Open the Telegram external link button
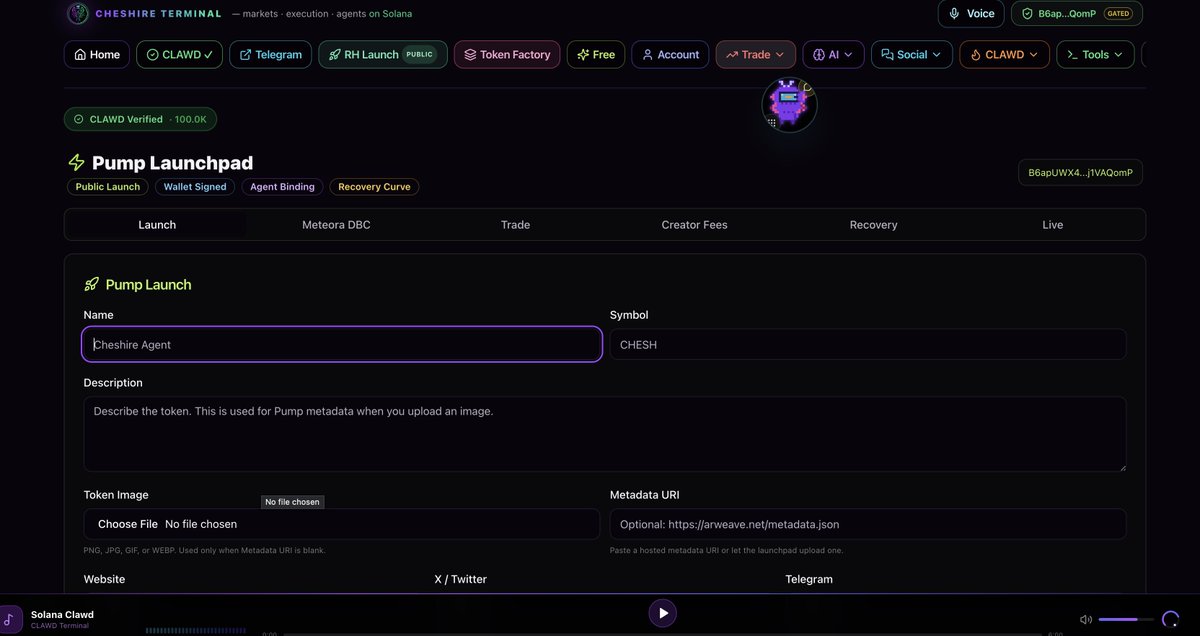Viewport: 1200px width, 636px height. click(x=271, y=55)
